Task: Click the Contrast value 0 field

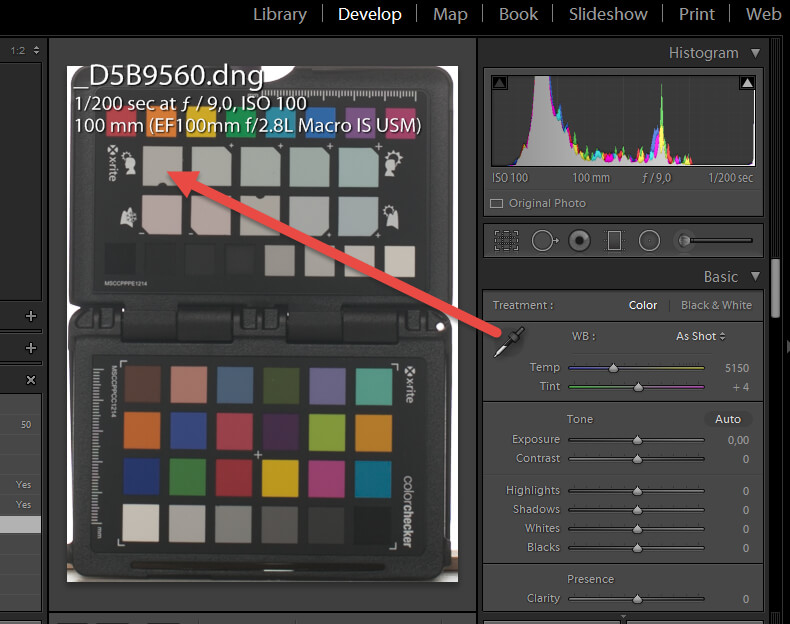Action: point(746,459)
